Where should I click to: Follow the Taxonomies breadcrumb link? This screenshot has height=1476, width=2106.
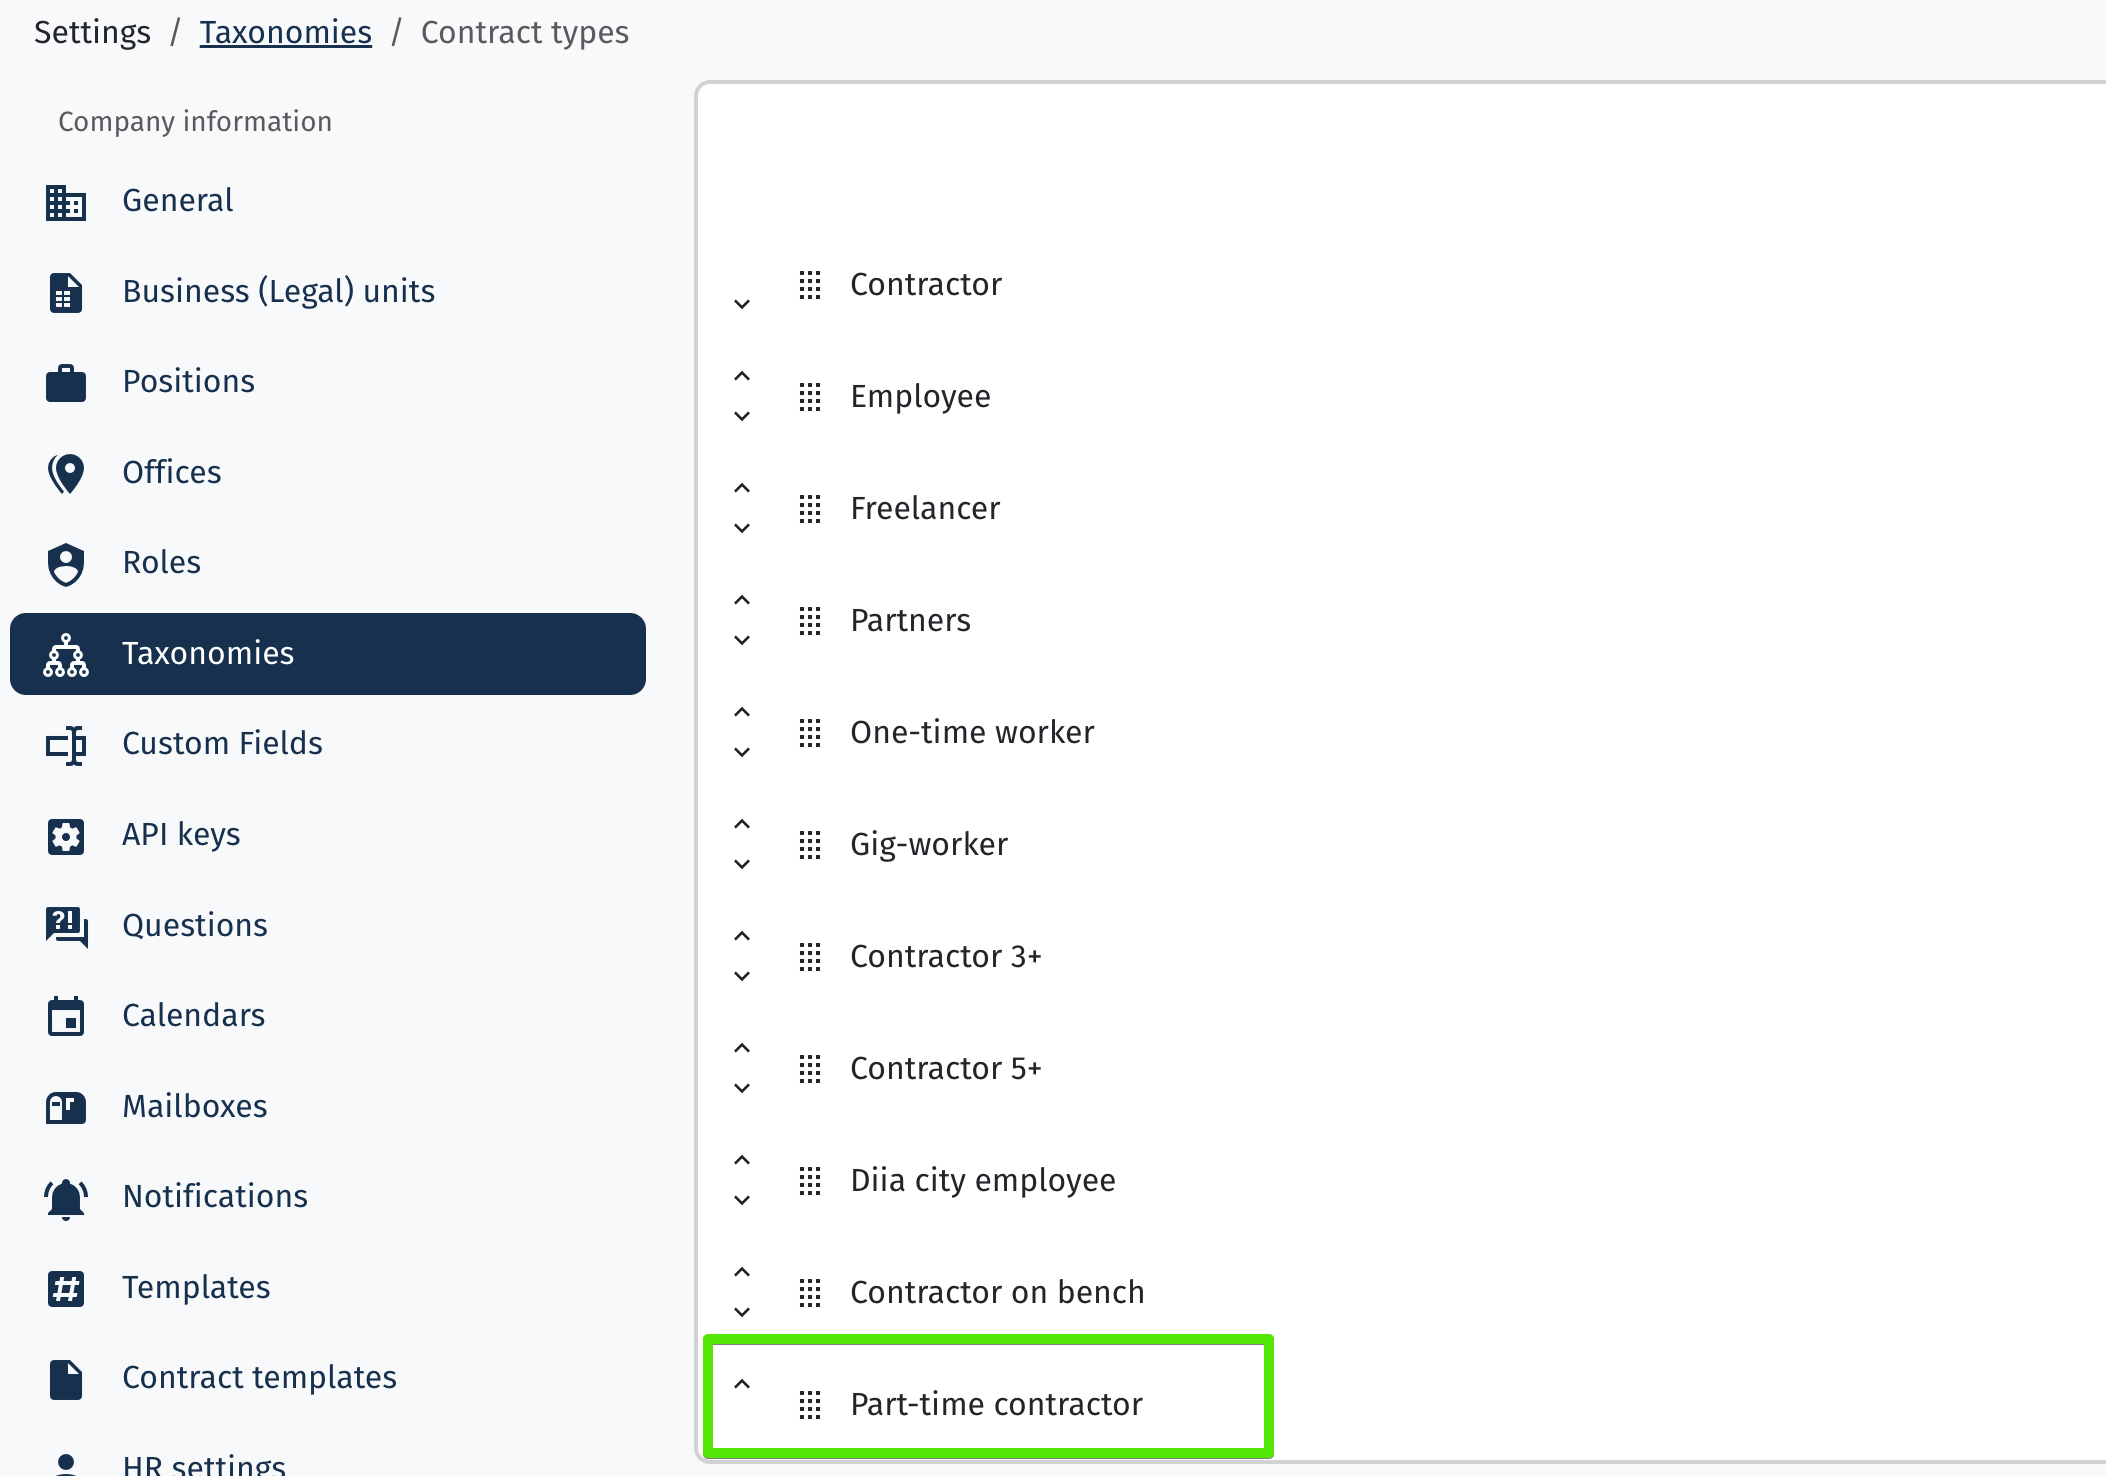click(x=285, y=32)
